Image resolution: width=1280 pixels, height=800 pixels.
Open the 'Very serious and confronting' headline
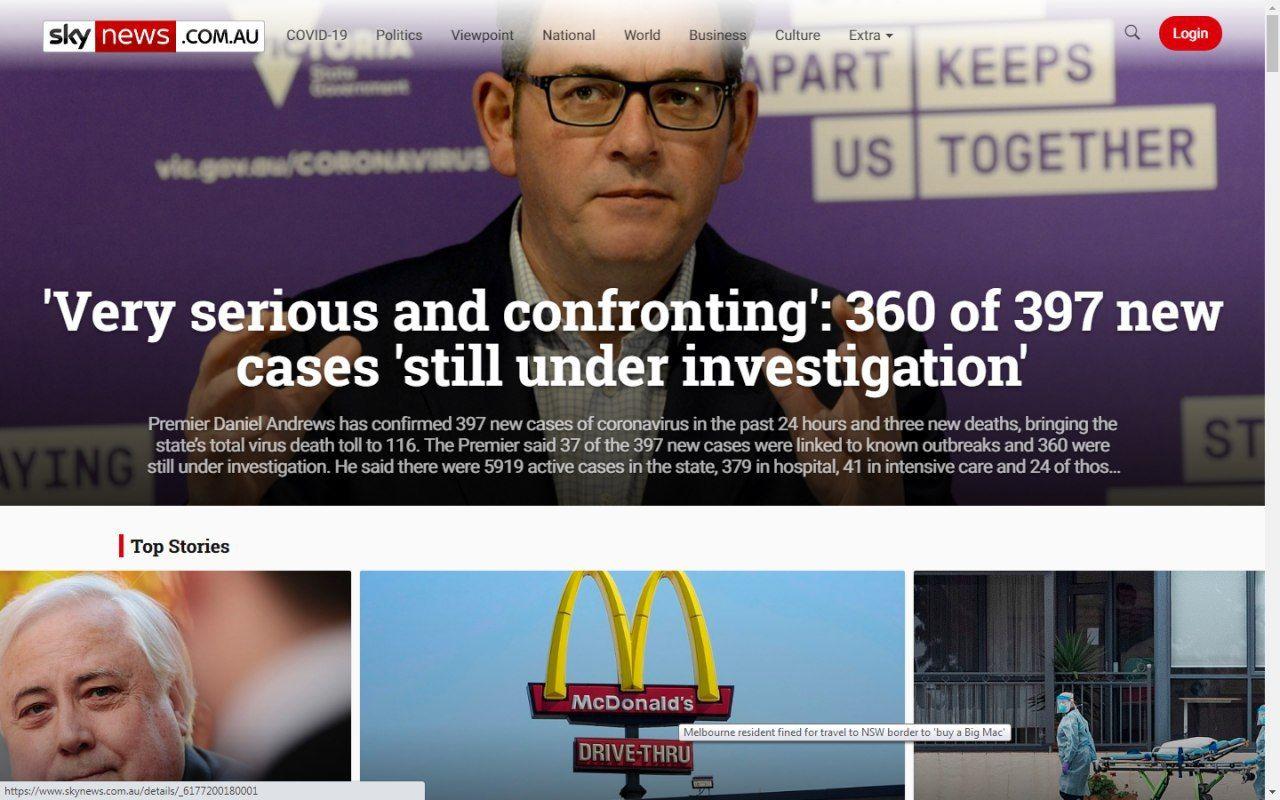click(633, 338)
